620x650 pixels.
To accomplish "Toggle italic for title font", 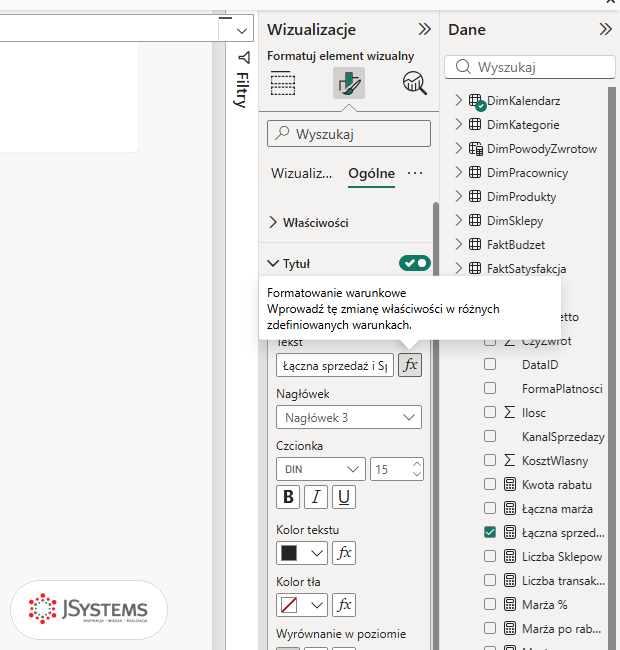I will tap(316, 497).
